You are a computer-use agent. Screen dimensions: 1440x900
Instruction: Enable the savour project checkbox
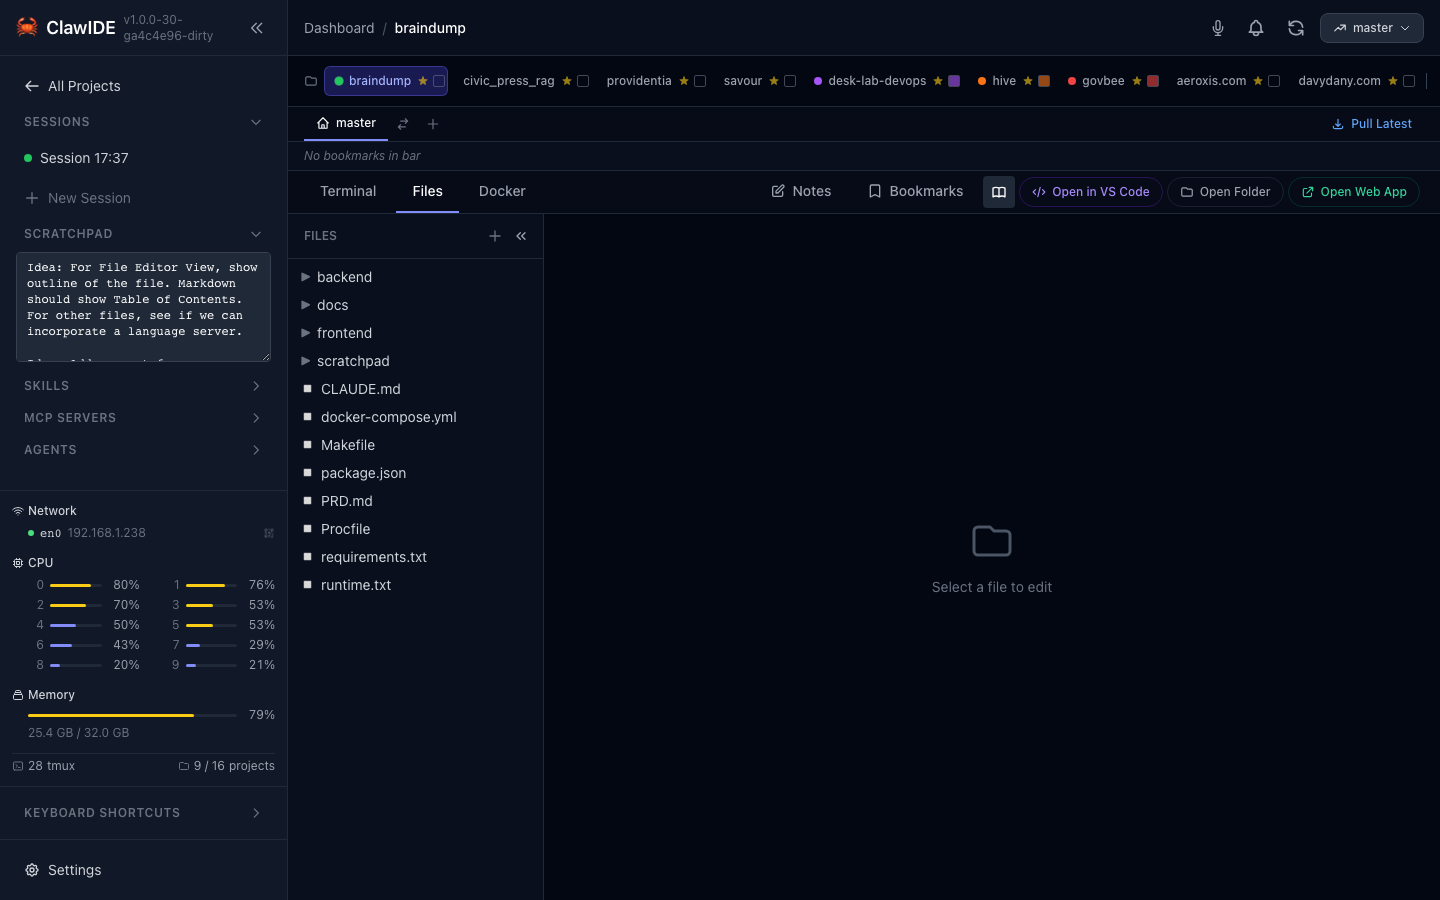point(789,80)
